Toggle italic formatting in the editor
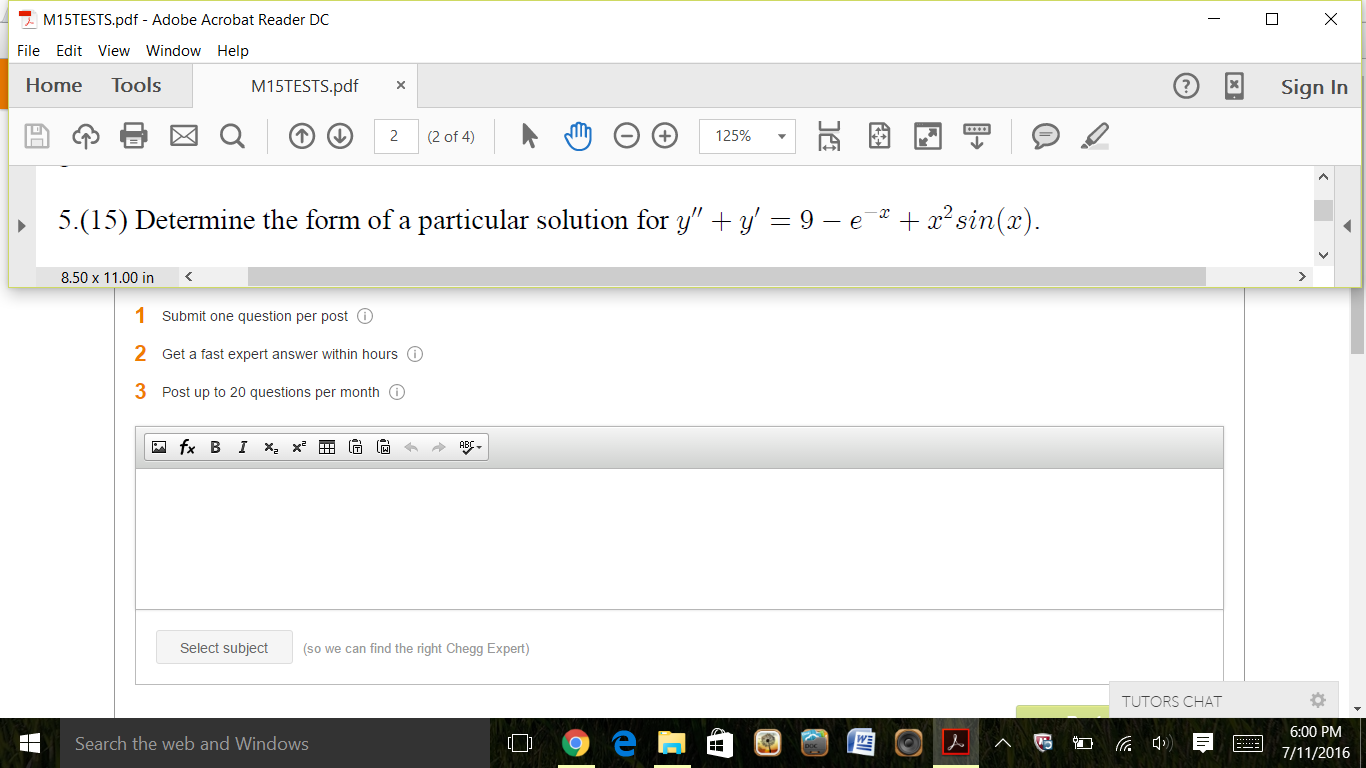 (x=243, y=447)
